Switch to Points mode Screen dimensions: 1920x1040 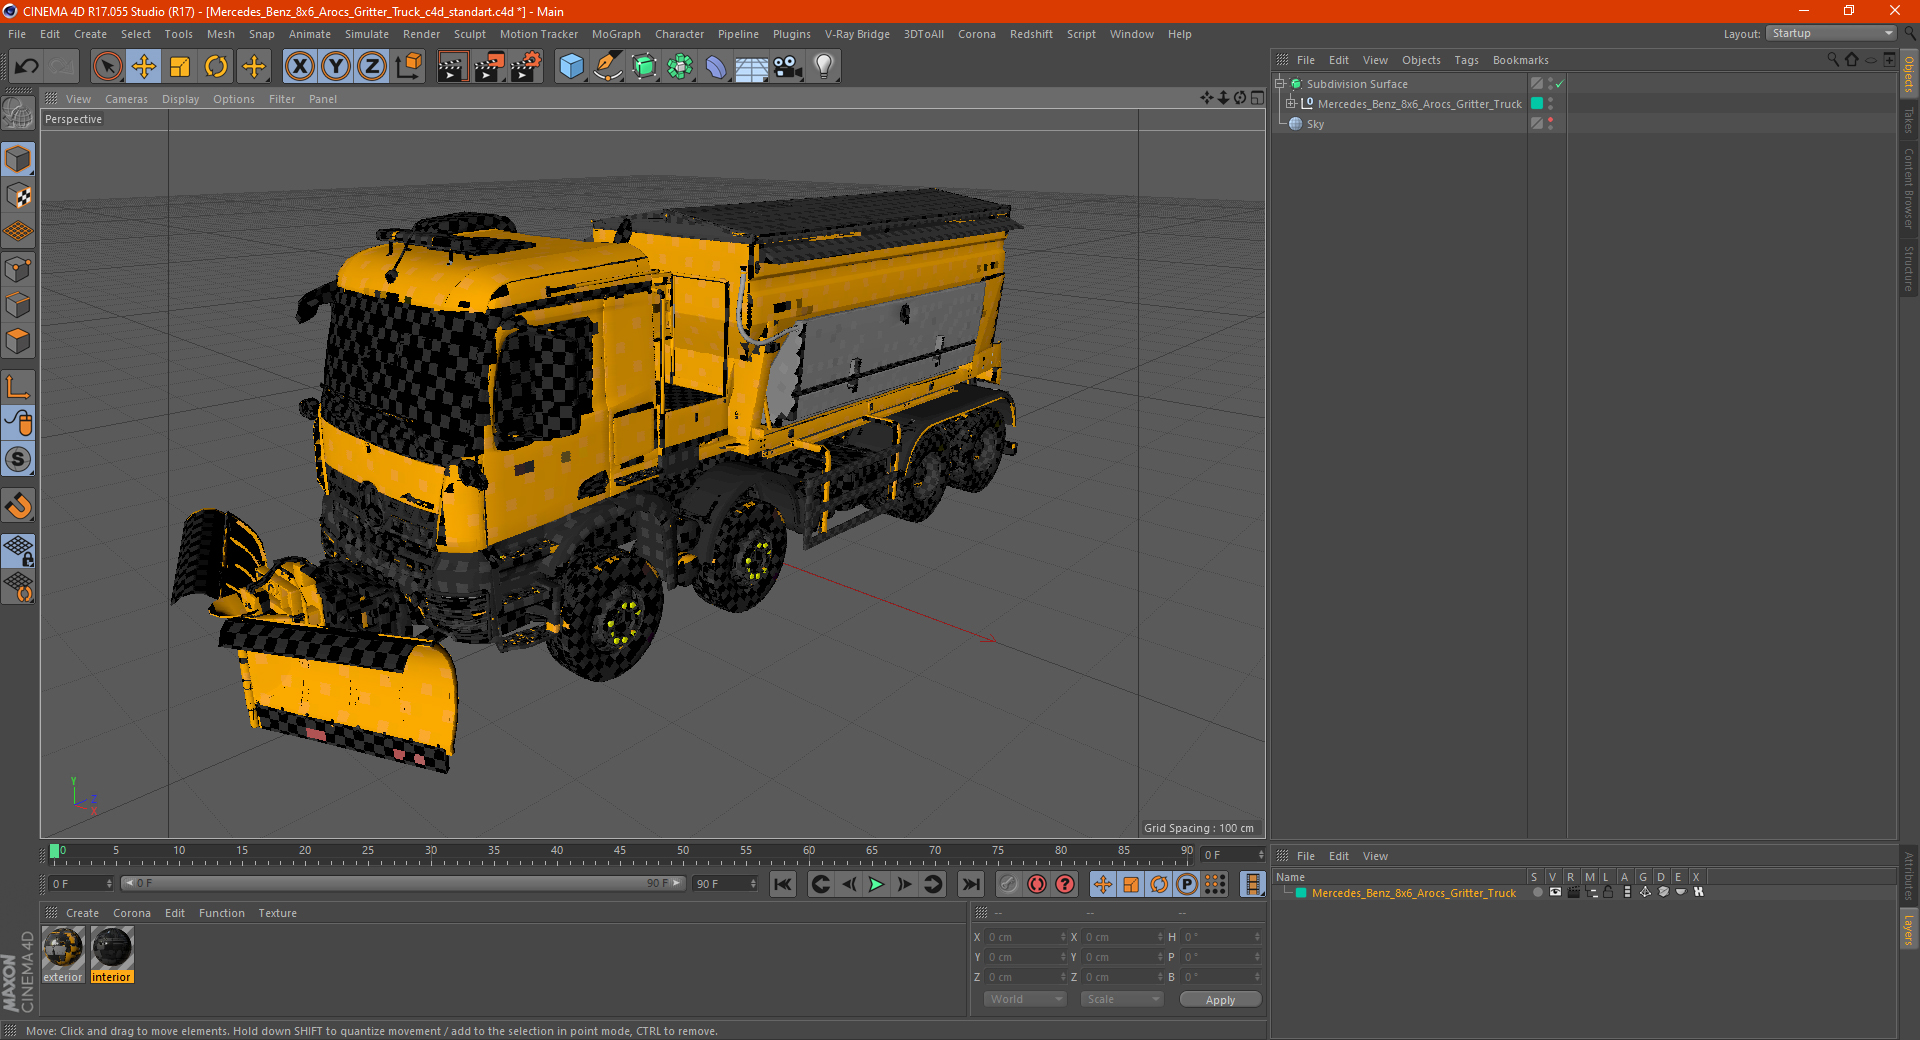[x=18, y=269]
